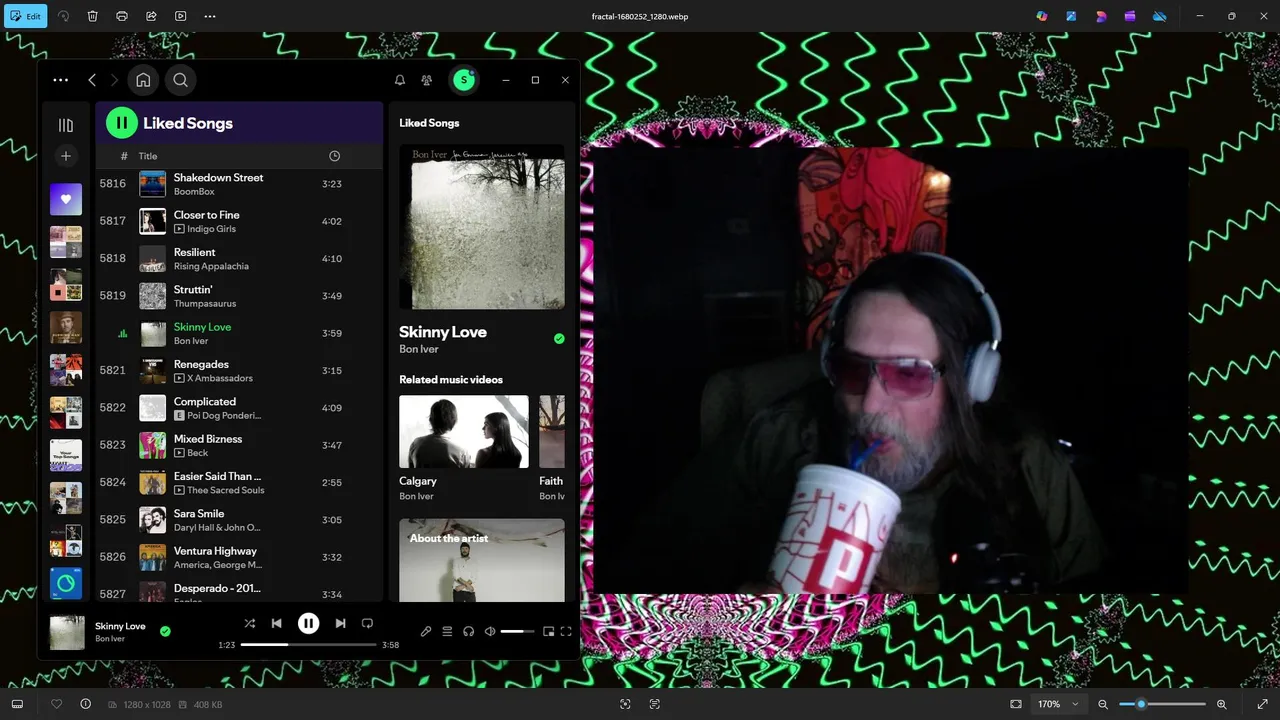The image size is (1280, 720).
Task: Share the photo via the share icon
Action: (x=151, y=16)
